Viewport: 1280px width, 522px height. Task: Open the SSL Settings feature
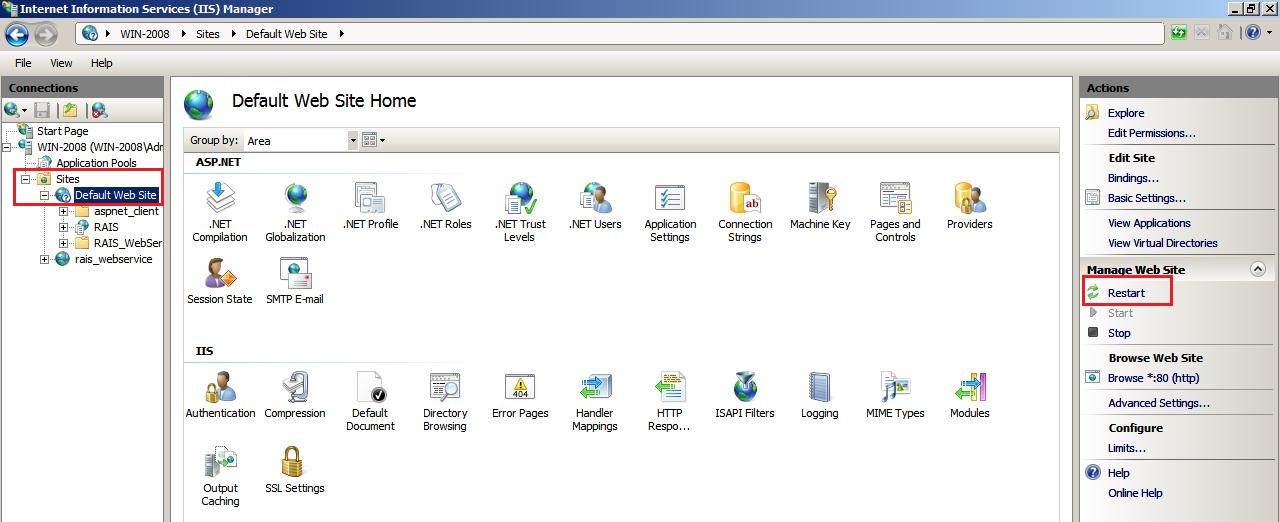(x=295, y=470)
